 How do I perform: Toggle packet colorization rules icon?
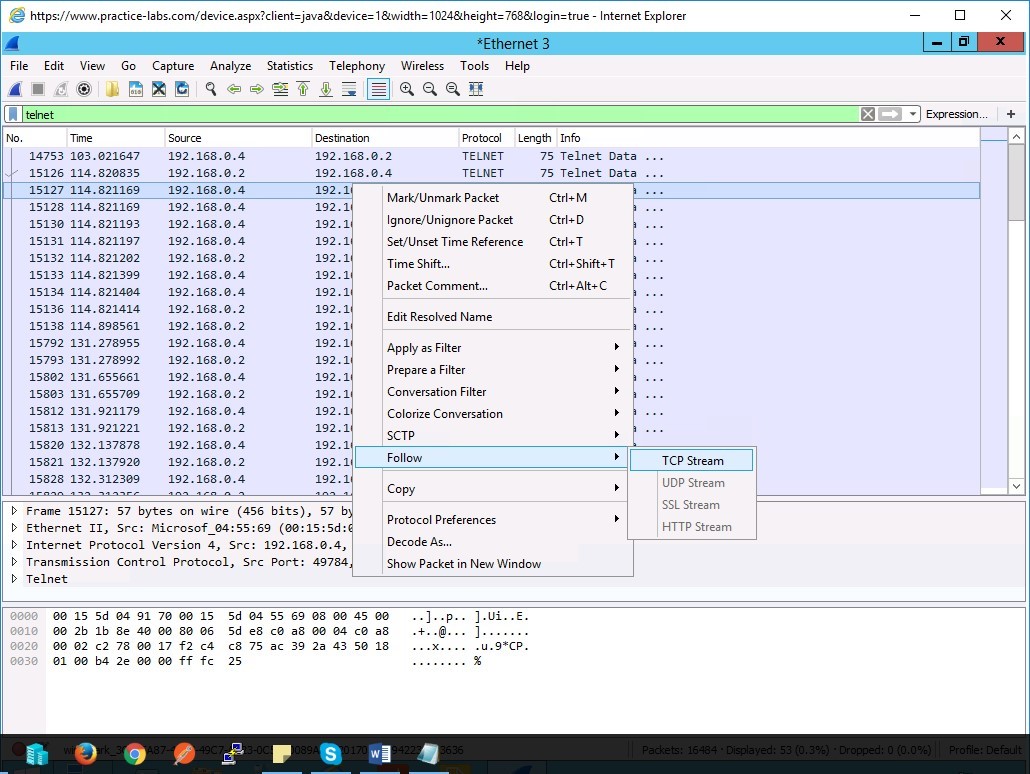(379, 89)
